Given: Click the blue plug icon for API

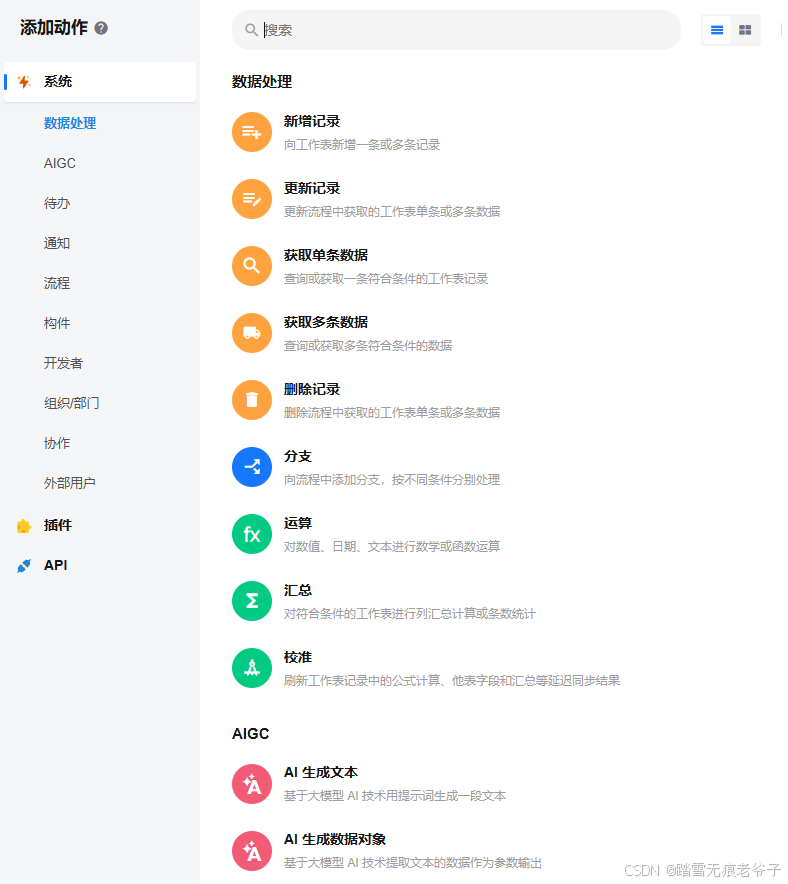Looking at the screenshot, I should tap(24, 565).
